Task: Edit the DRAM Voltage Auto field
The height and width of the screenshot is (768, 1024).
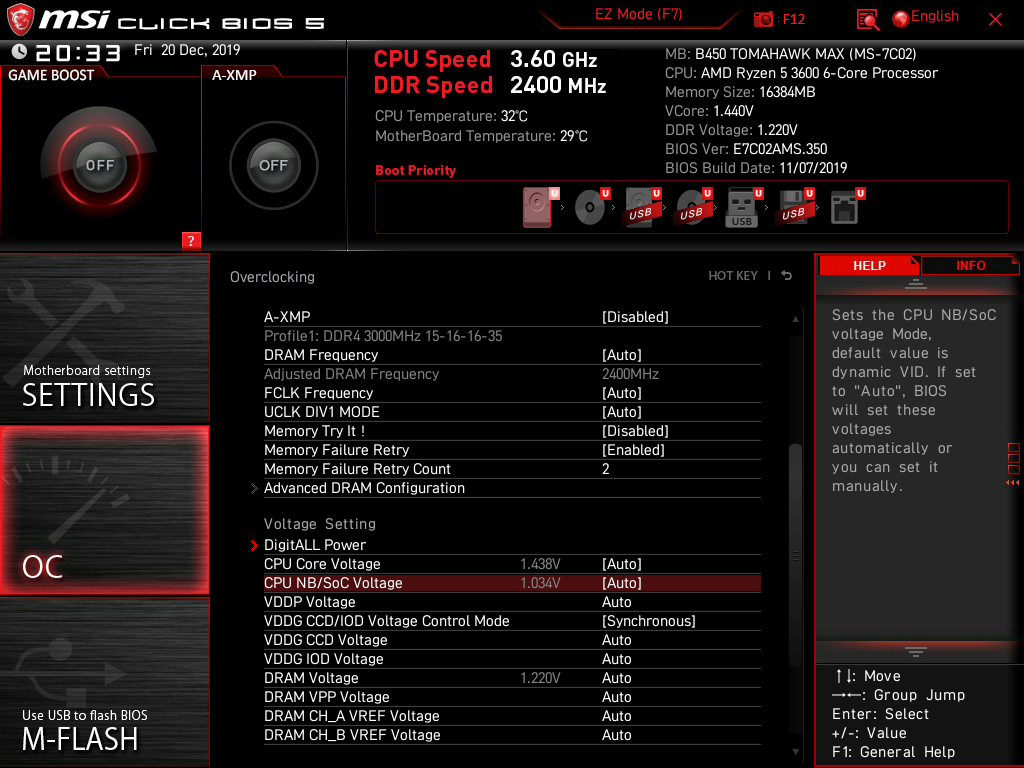Action: pyautogui.click(x=616, y=678)
